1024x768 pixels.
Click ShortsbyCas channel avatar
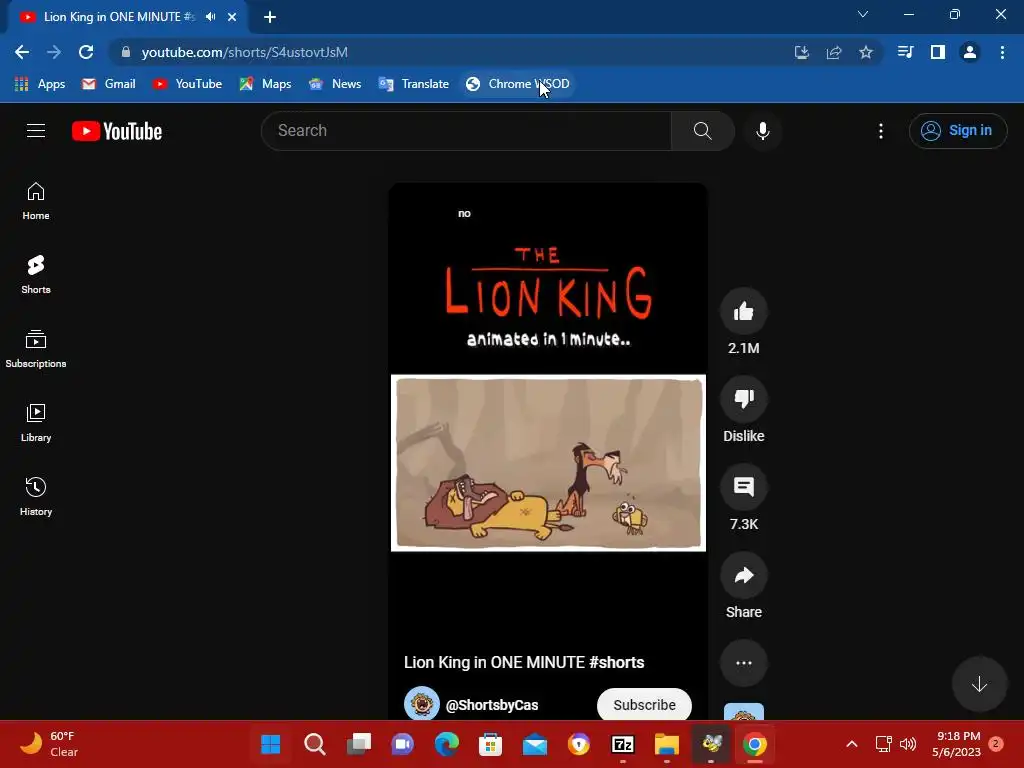click(x=421, y=703)
